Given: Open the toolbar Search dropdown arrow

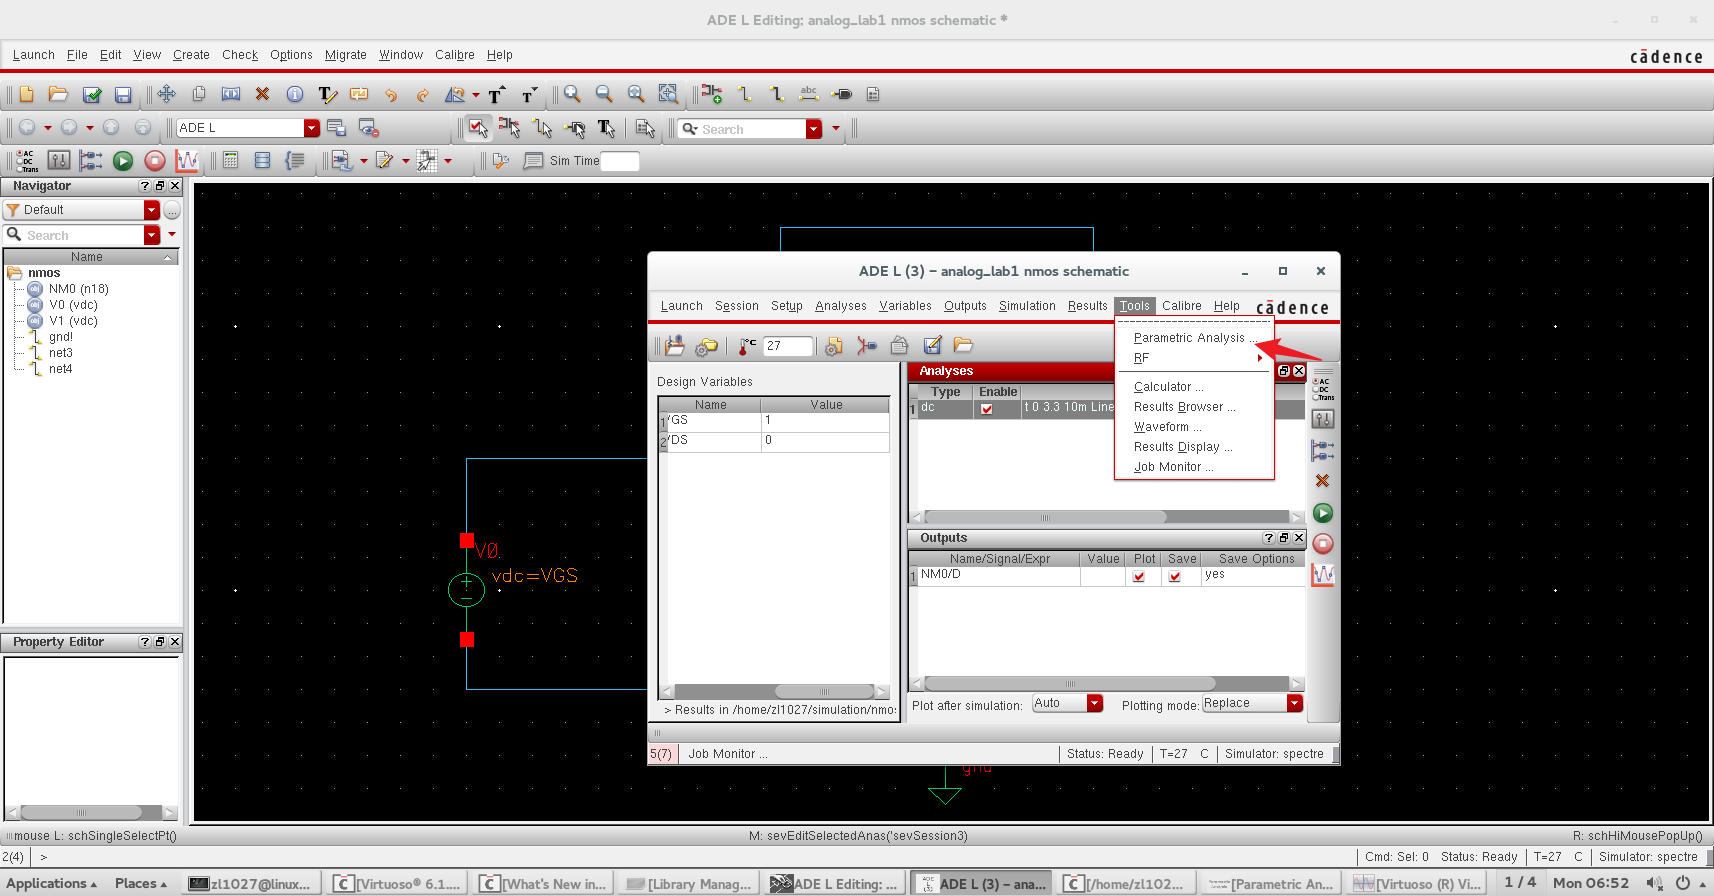Looking at the screenshot, I should point(814,129).
